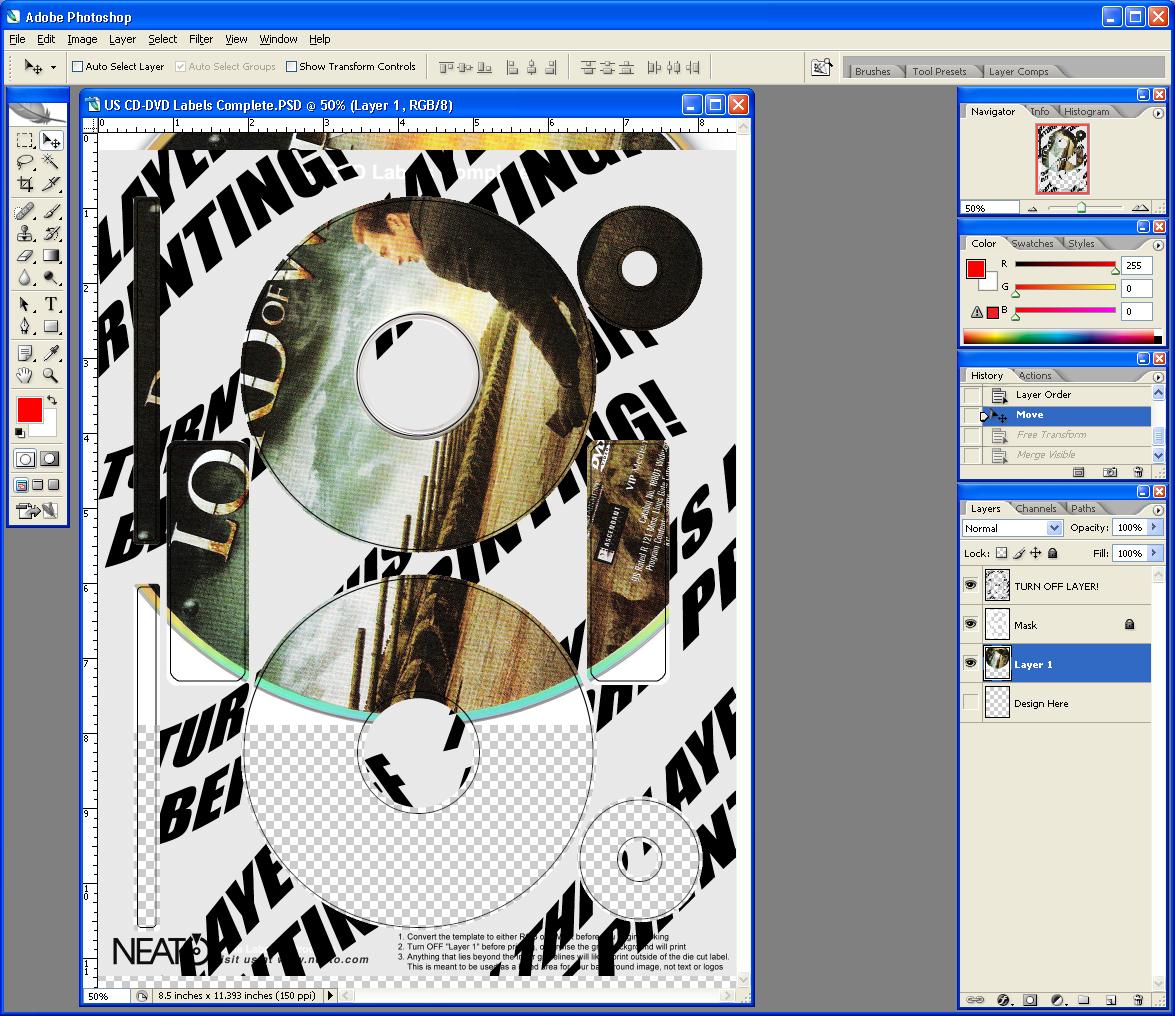Show the Design Here layer

(970, 703)
